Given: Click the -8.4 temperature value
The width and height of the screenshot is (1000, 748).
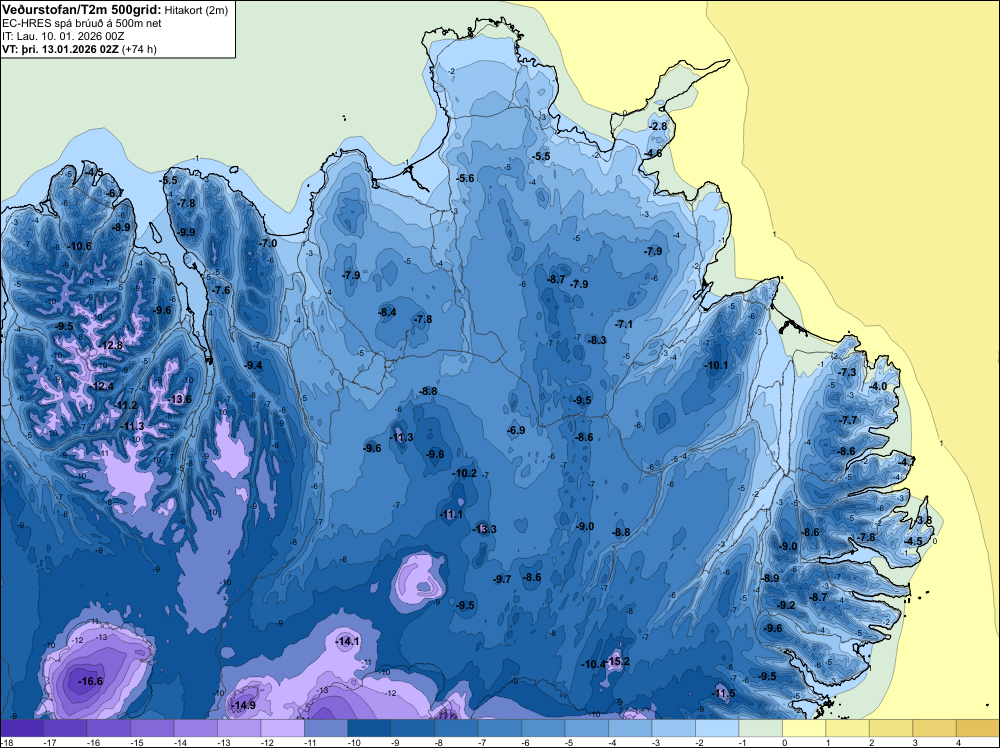Looking at the screenshot, I should 387,312.
